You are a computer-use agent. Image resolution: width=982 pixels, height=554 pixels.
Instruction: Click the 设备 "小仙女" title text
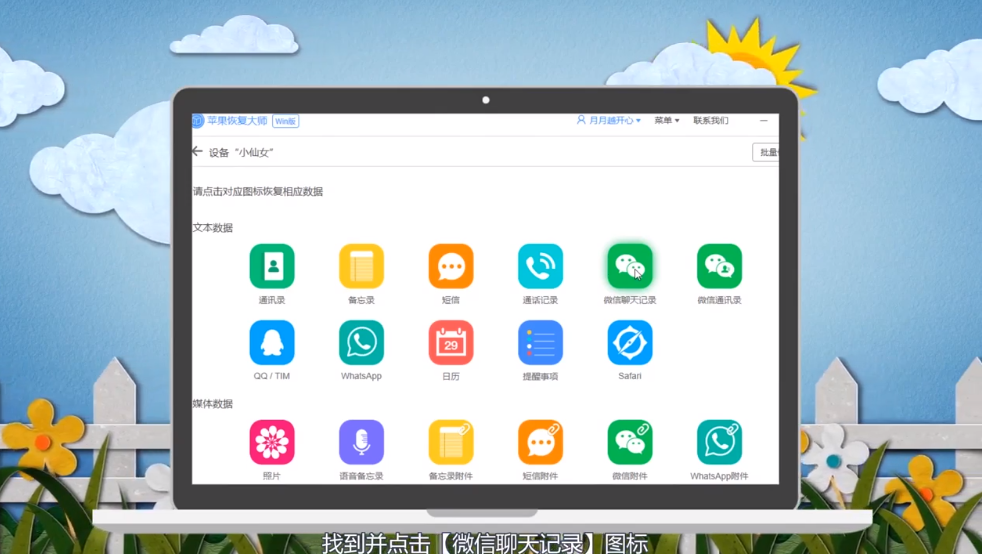(x=241, y=152)
